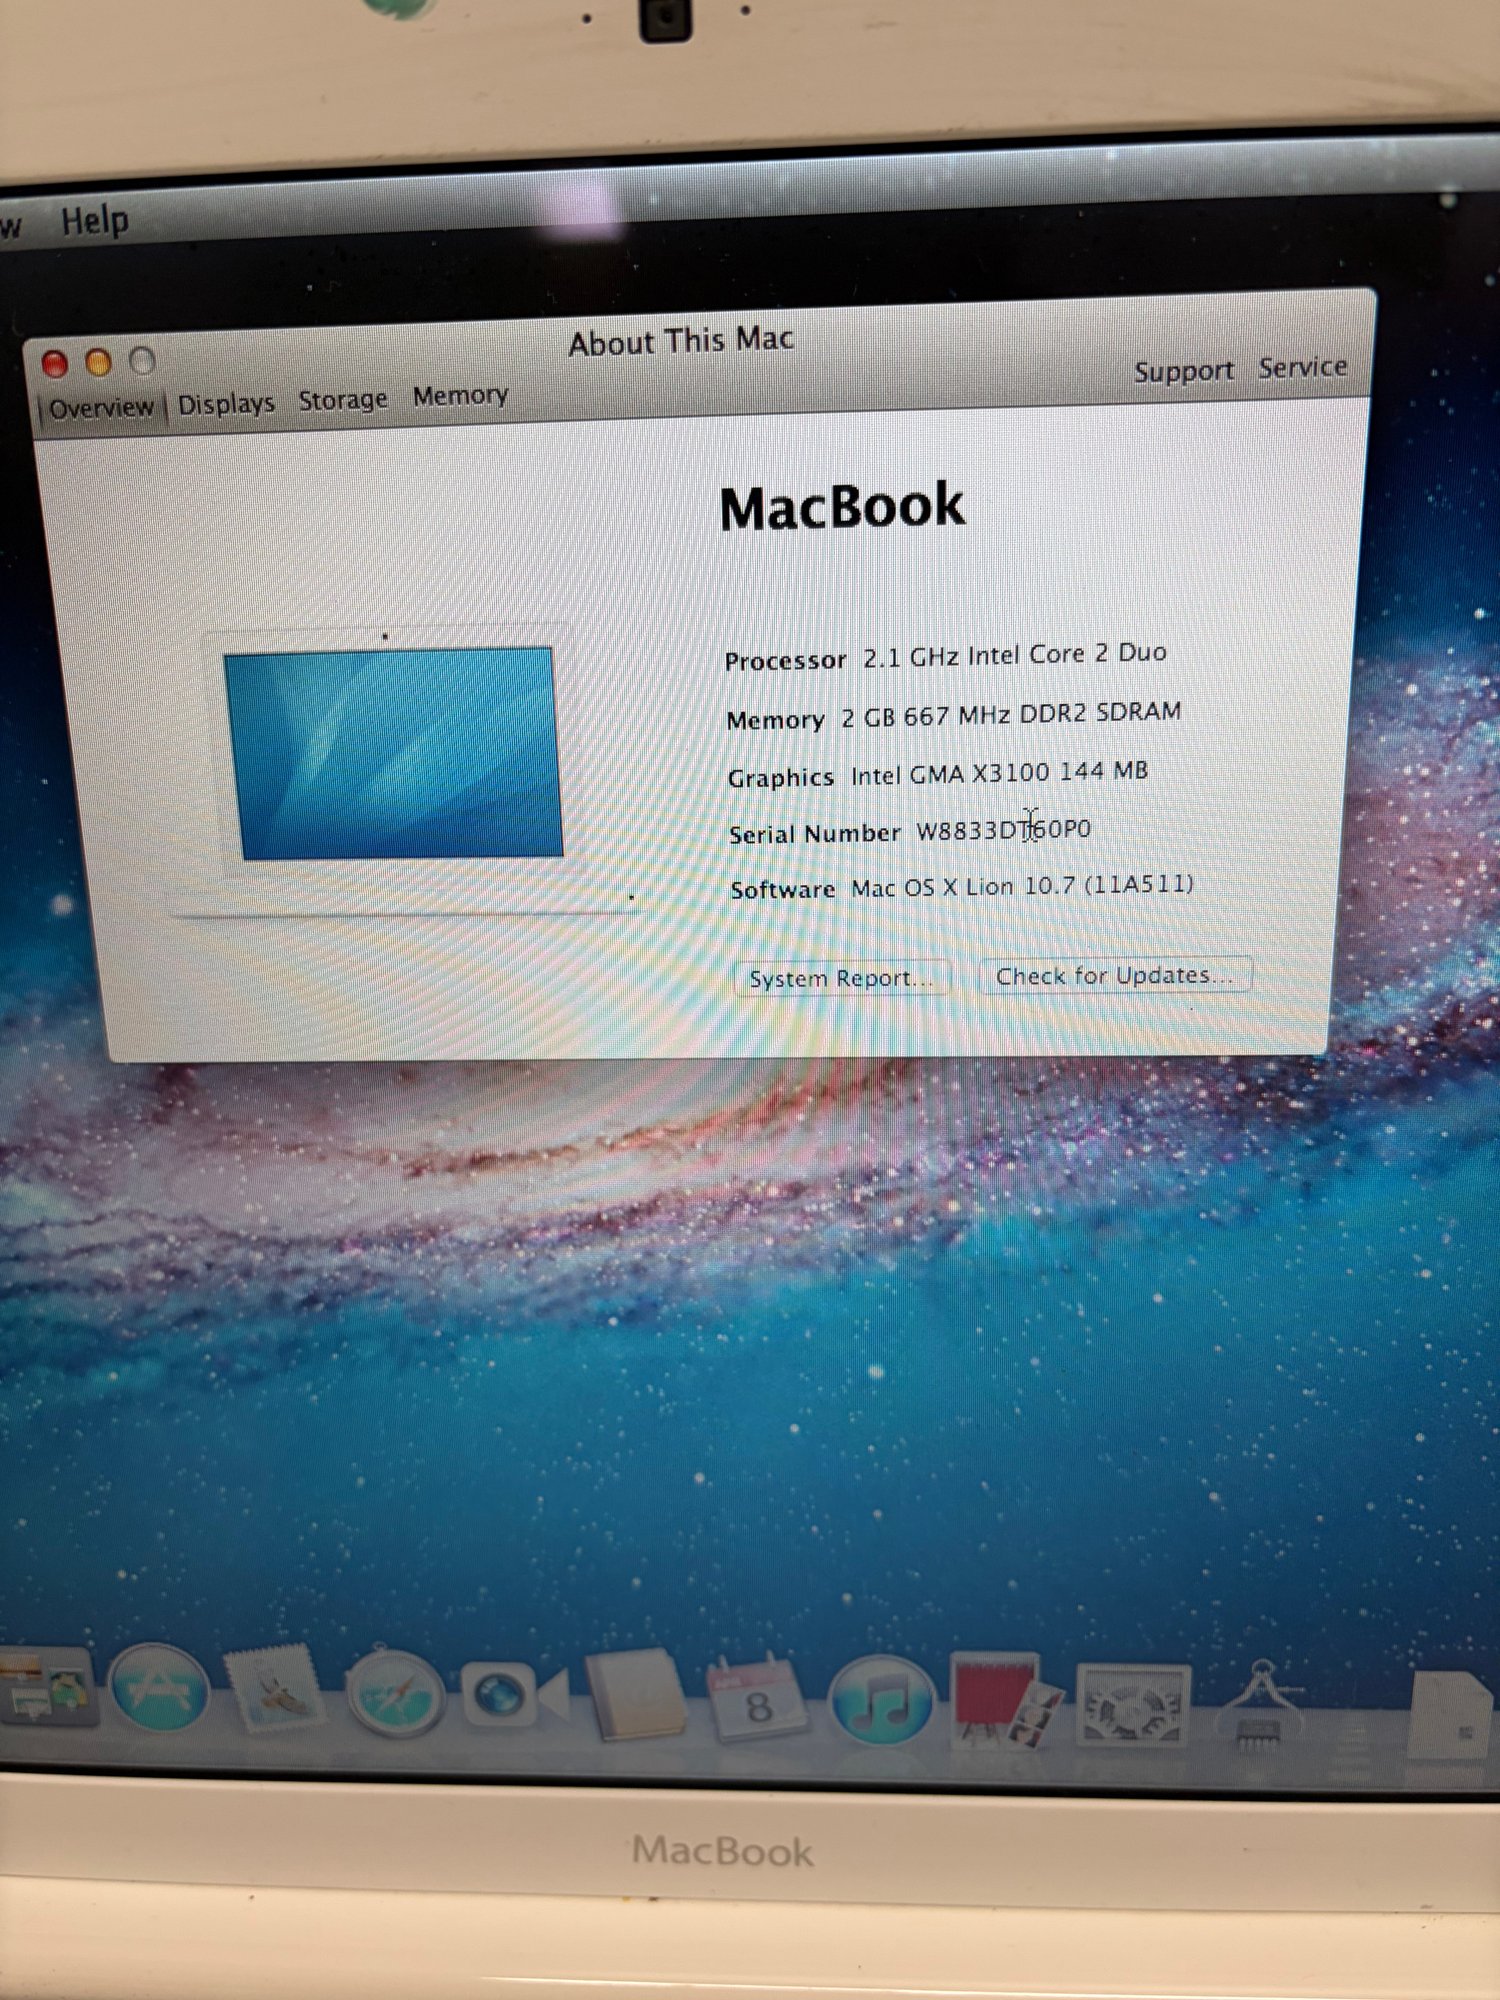Image resolution: width=1500 pixels, height=2000 pixels.
Task: Click the System Report button
Action: pyautogui.click(x=840, y=978)
